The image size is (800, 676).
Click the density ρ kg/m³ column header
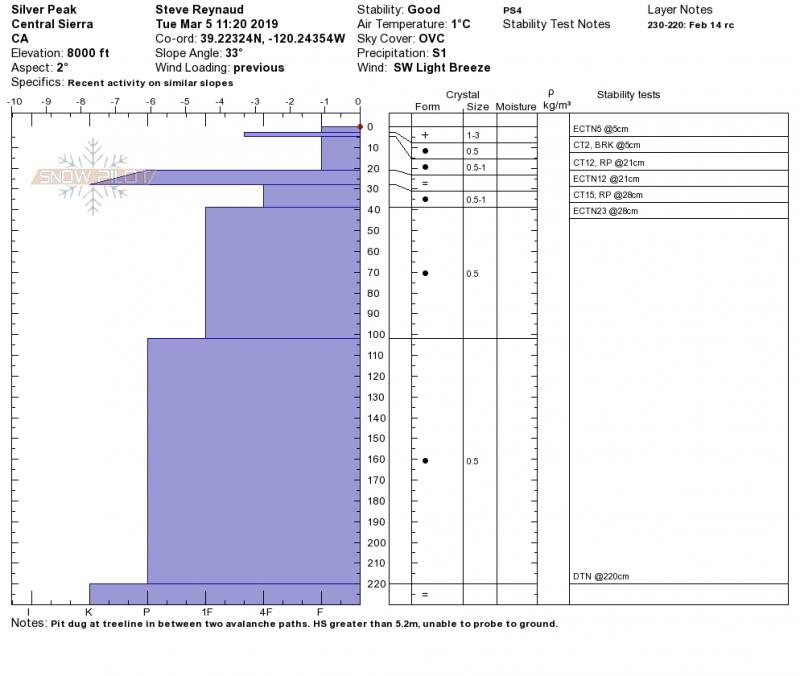[557, 100]
